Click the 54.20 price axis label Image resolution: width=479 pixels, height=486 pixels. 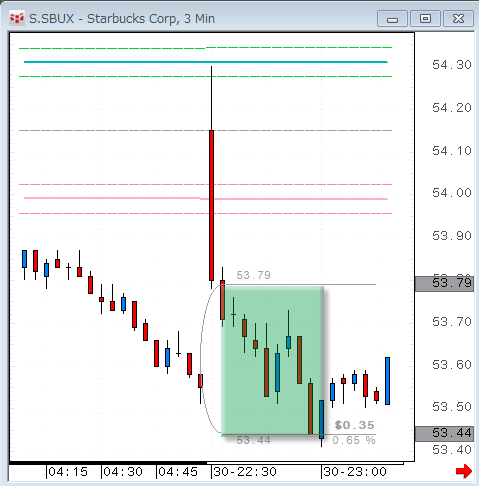point(452,108)
